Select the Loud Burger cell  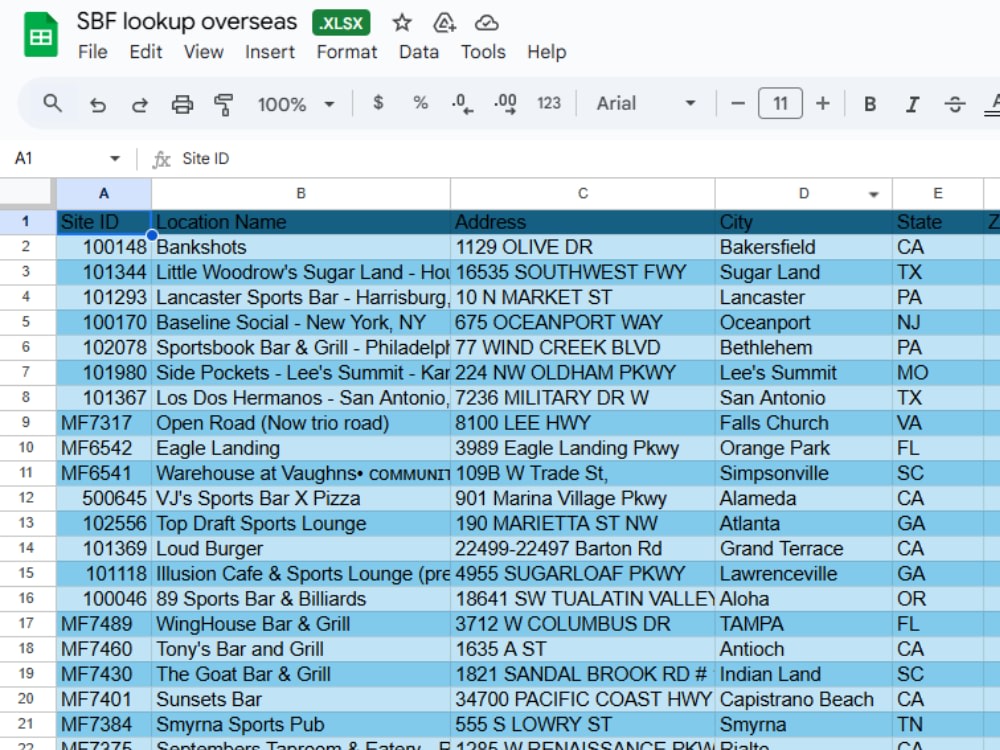point(301,548)
